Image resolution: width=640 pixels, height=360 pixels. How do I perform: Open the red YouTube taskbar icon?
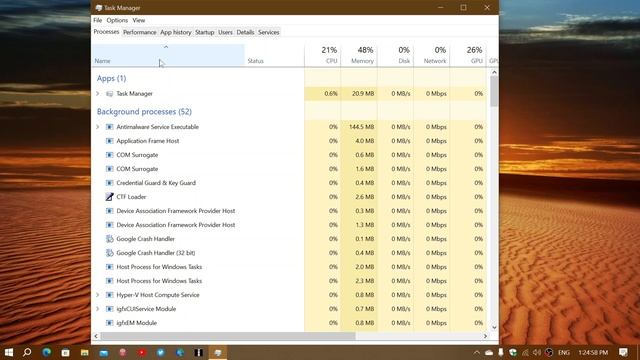point(142,352)
